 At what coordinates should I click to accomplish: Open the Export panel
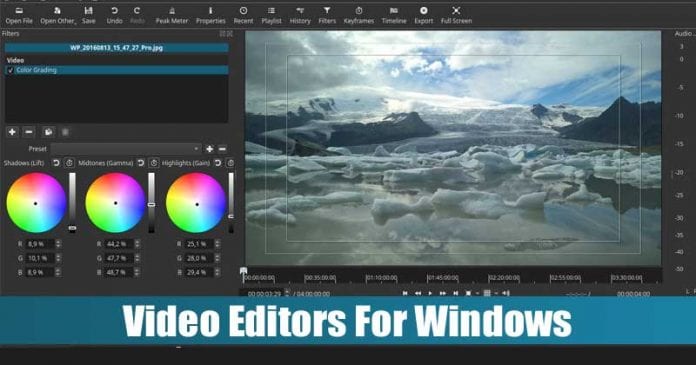[423, 15]
